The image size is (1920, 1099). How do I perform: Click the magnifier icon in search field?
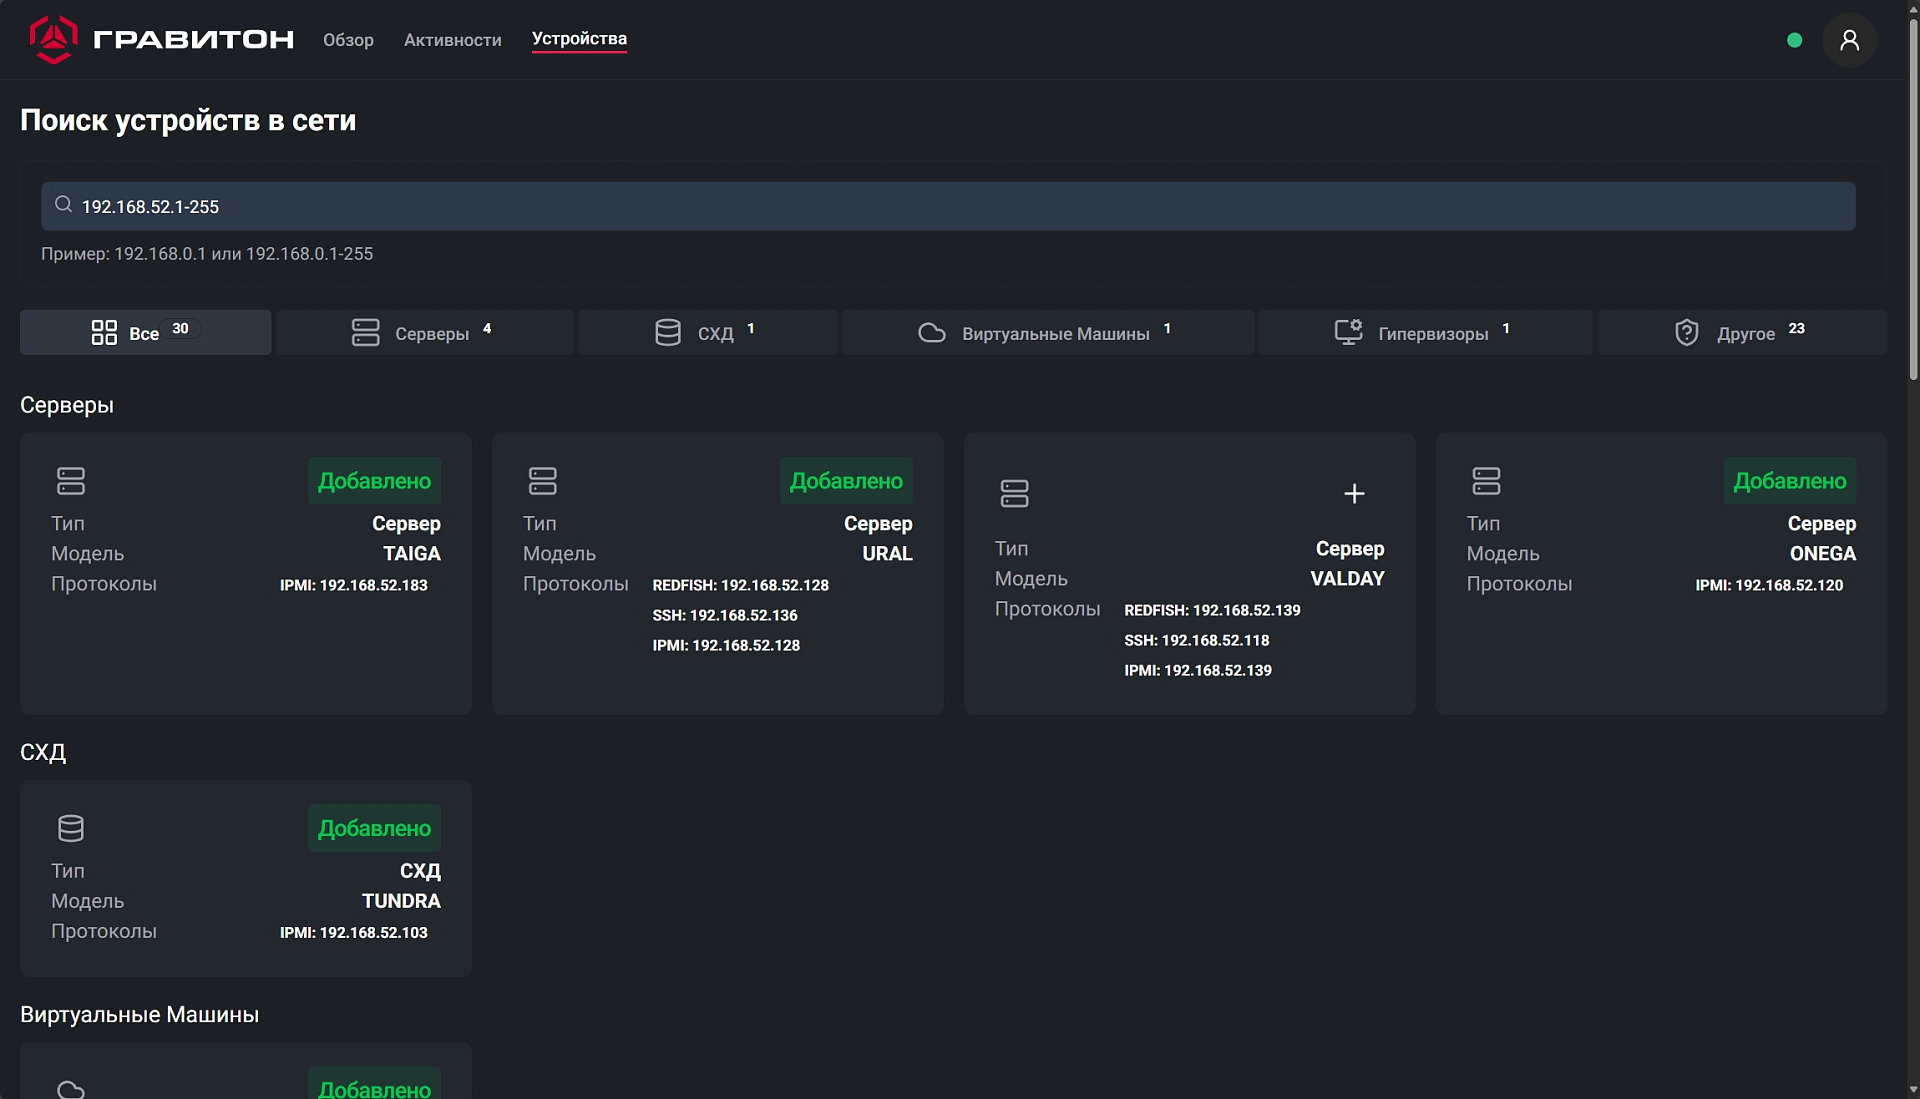[63, 205]
